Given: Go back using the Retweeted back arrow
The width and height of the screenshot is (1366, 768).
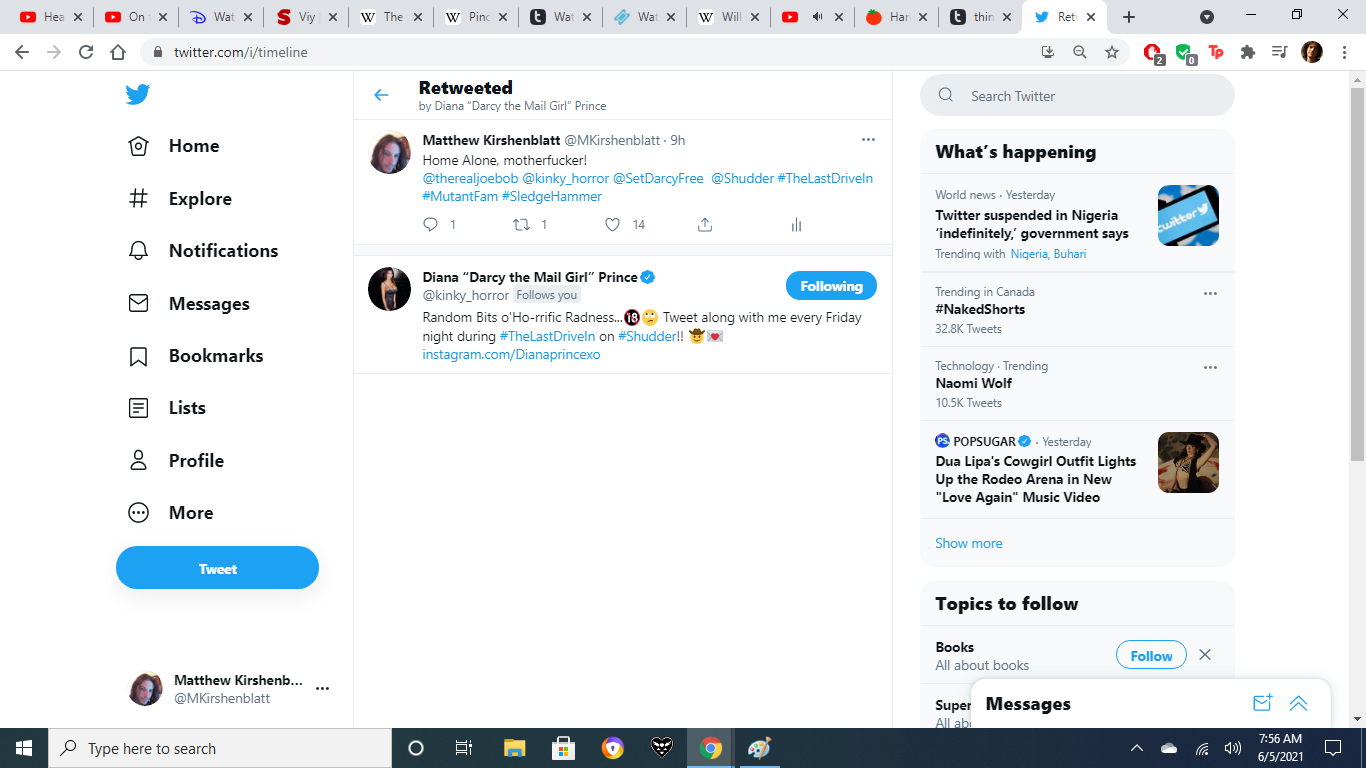Looking at the screenshot, I should (381, 95).
